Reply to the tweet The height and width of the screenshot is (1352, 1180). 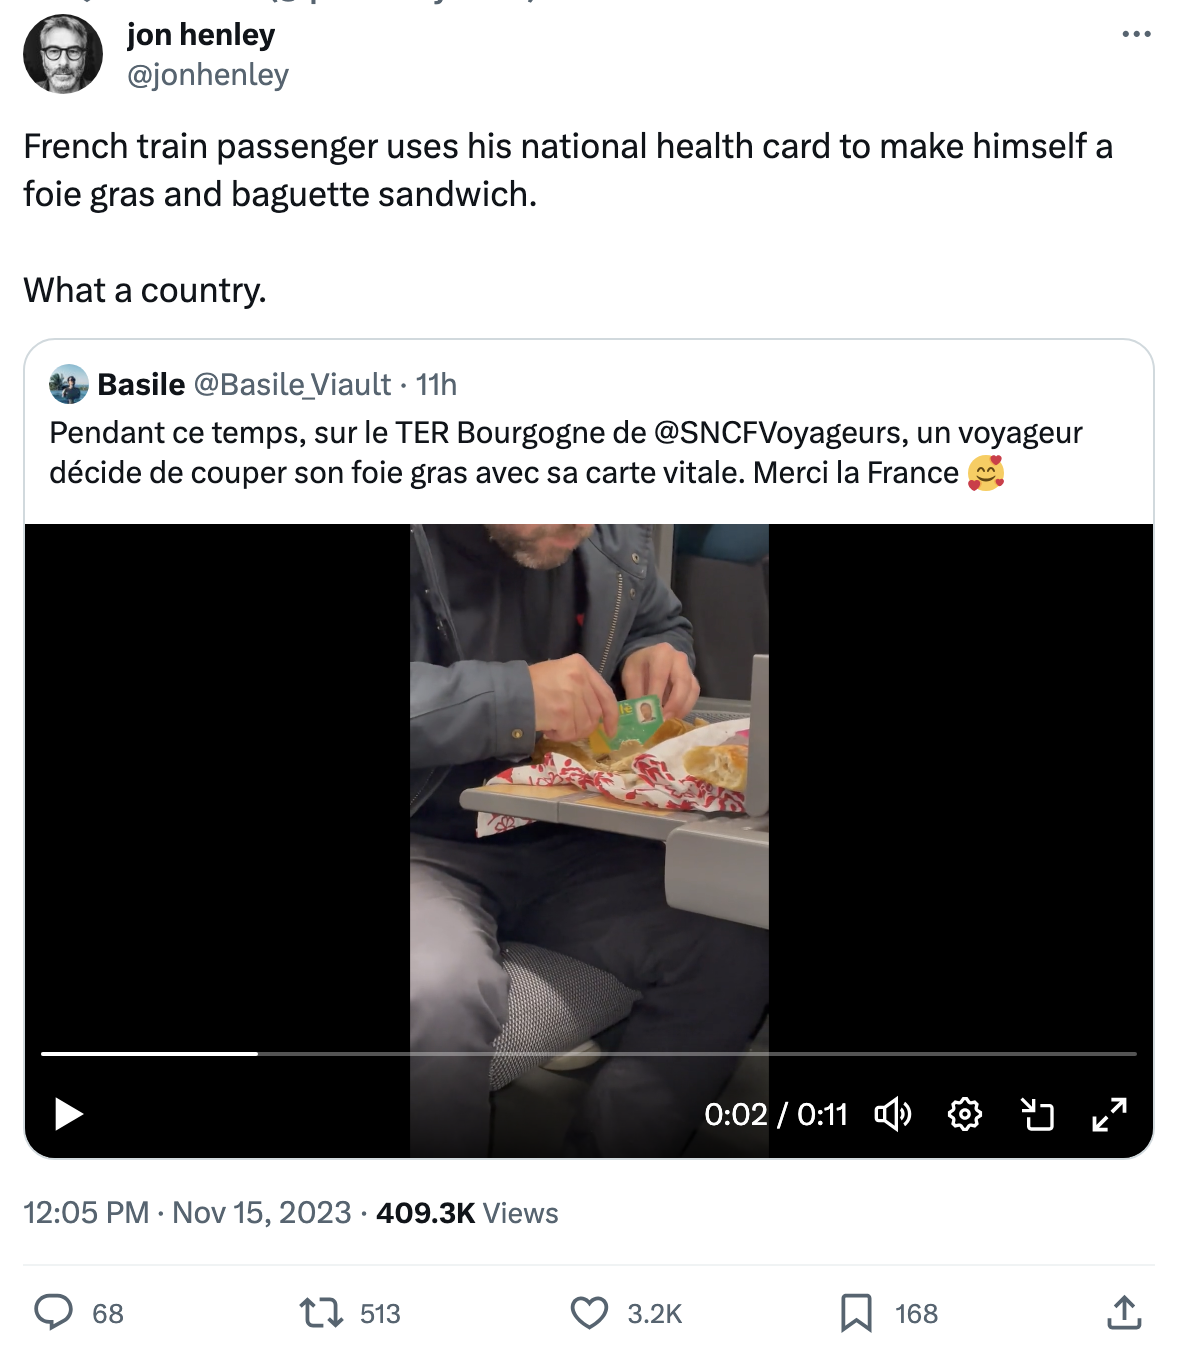pyautogui.click(x=54, y=1312)
